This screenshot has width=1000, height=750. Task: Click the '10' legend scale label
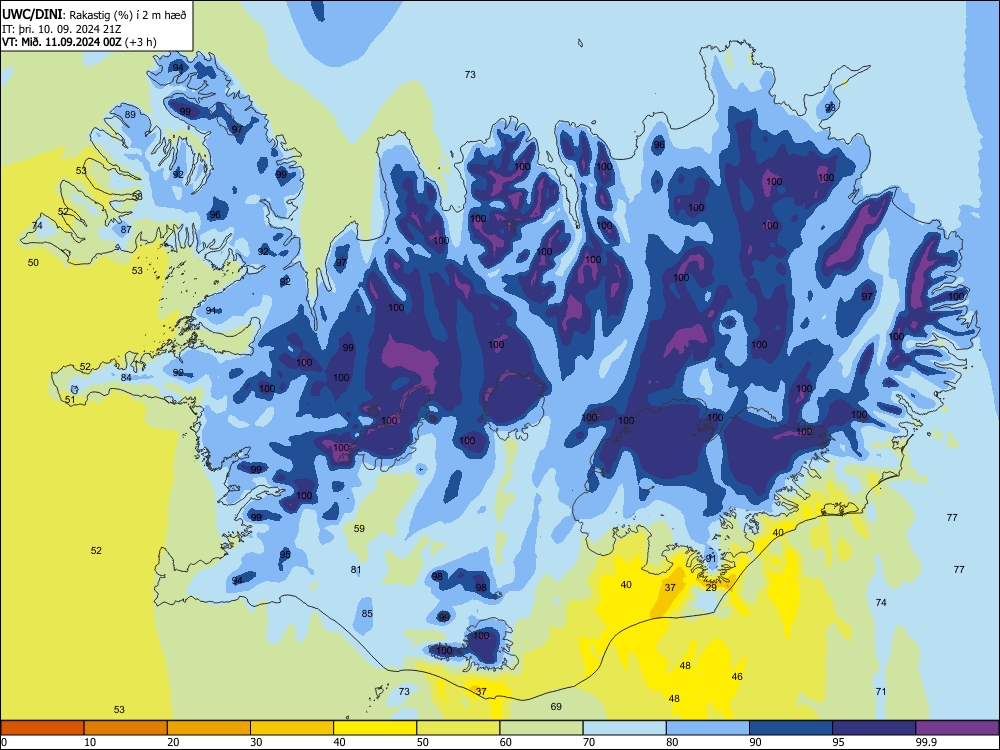coord(90,742)
